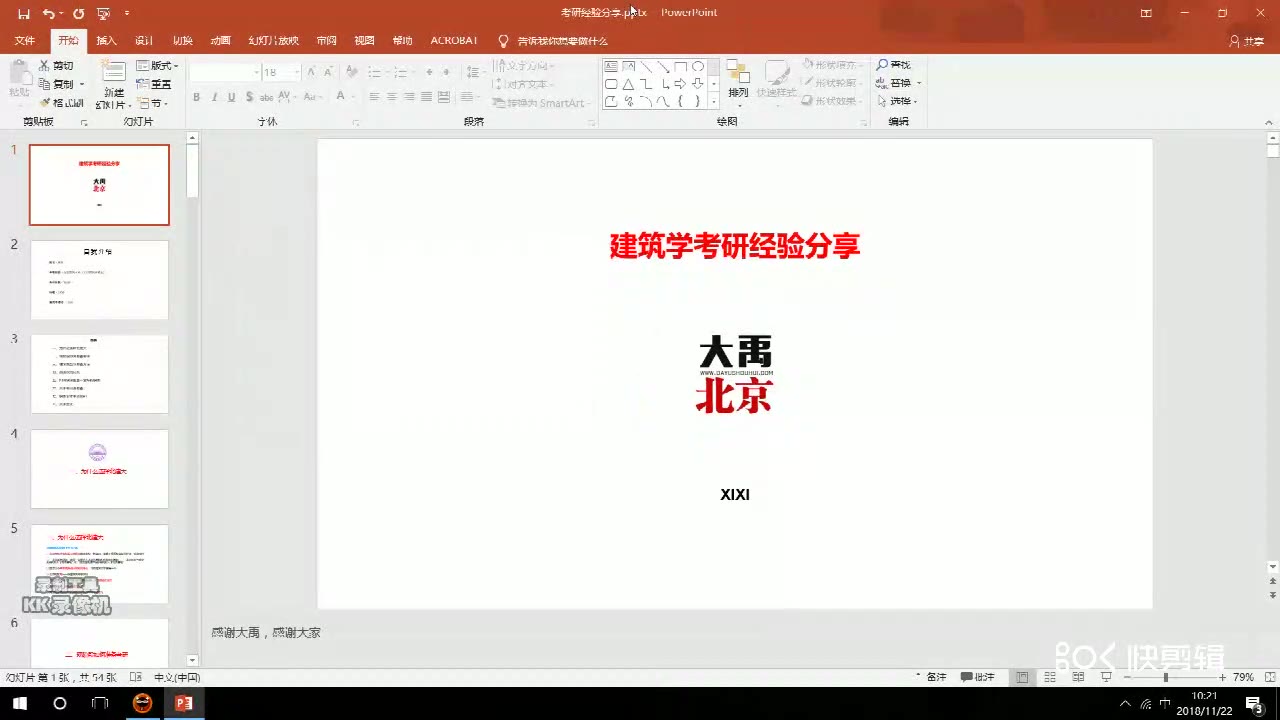This screenshot has width=1280, height=720.
Task: Open the Cortana search circle on taskbar
Action: [x=60, y=703]
